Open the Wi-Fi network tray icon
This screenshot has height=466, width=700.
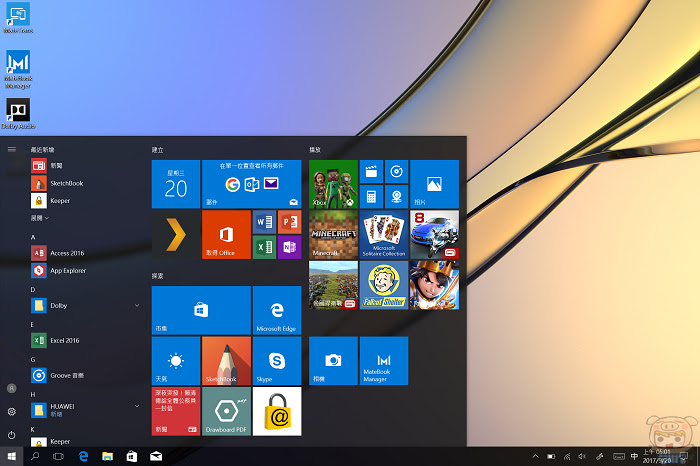point(567,456)
